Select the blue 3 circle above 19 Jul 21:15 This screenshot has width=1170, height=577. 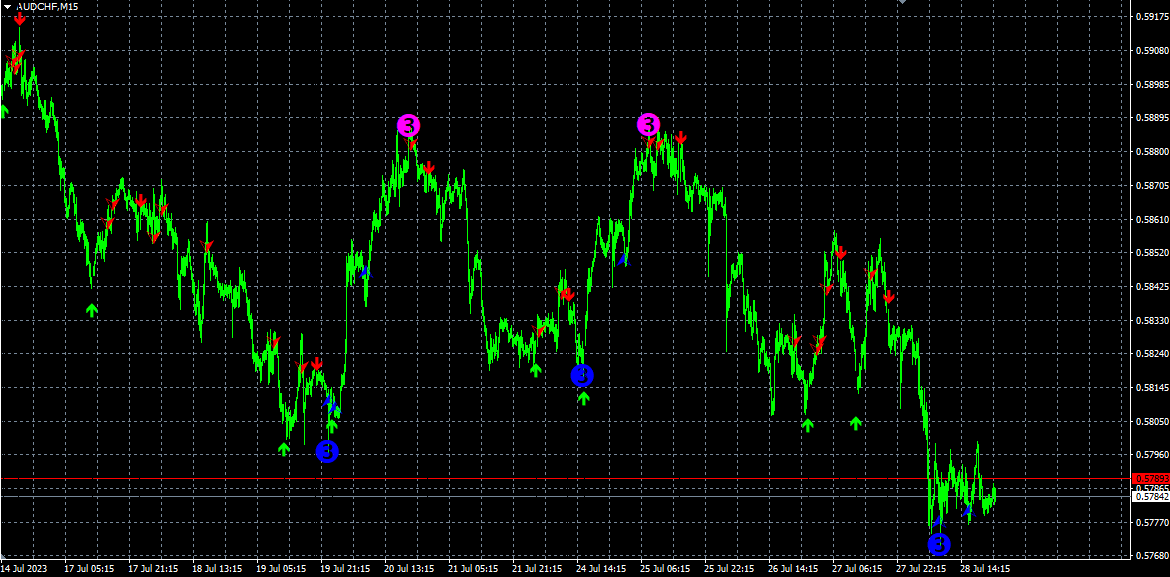pyautogui.click(x=328, y=451)
